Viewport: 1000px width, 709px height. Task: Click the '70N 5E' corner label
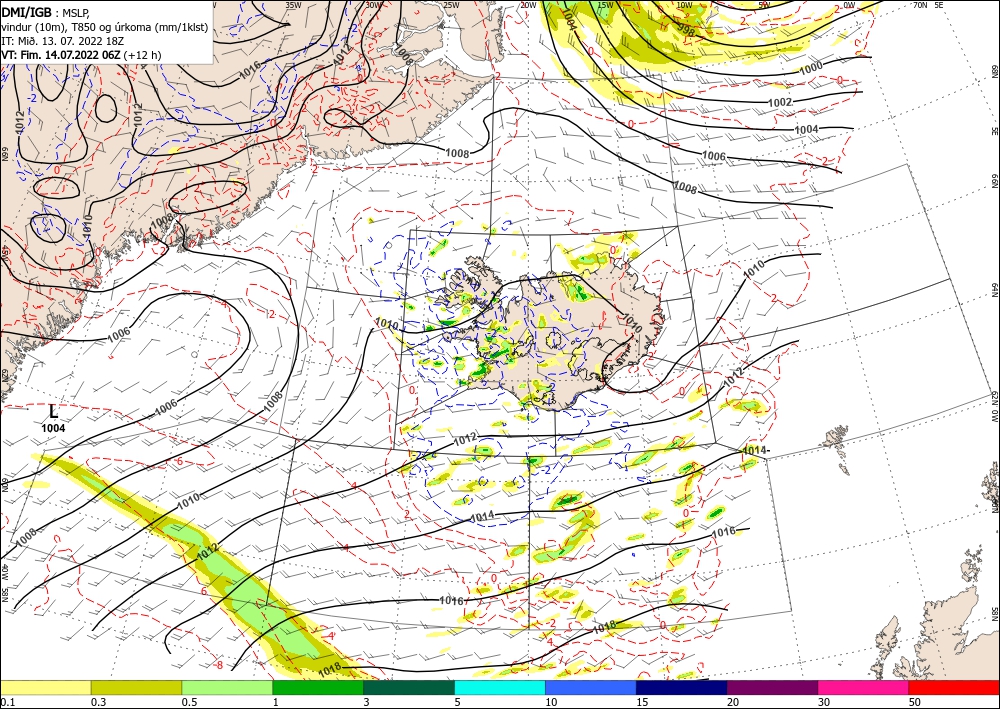pos(928,5)
